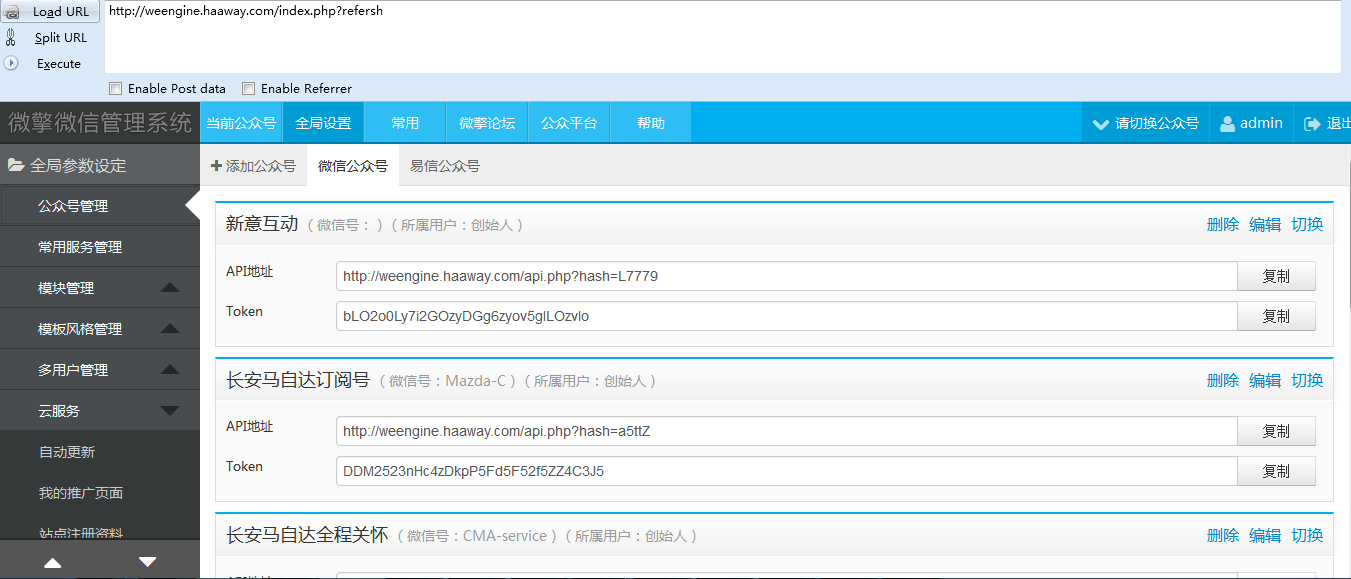Click the sidebar scroll-down arrow icon
This screenshot has height=579, width=1351.
click(147, 562)
